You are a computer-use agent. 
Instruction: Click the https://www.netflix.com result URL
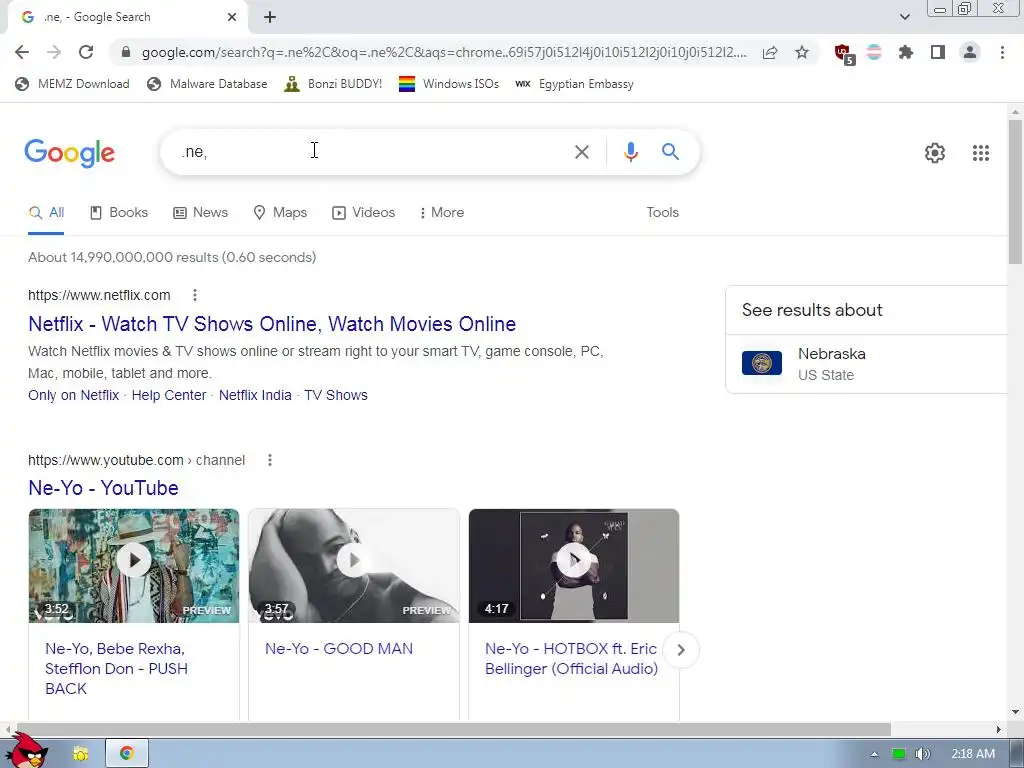[x=99, y=295]
